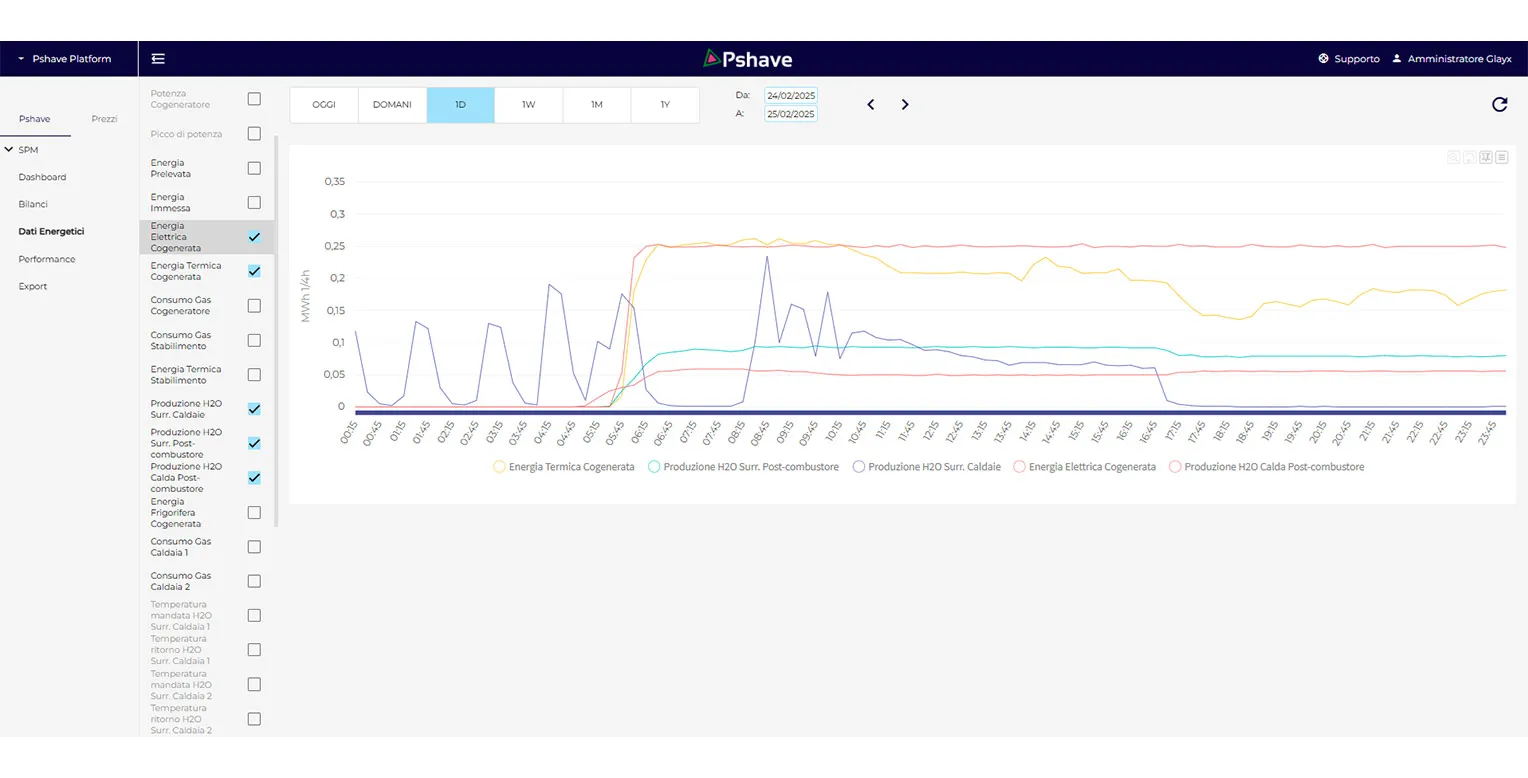
Task: Toggle Energia Termica Cogenerata legend swatch
Action: 500,467
